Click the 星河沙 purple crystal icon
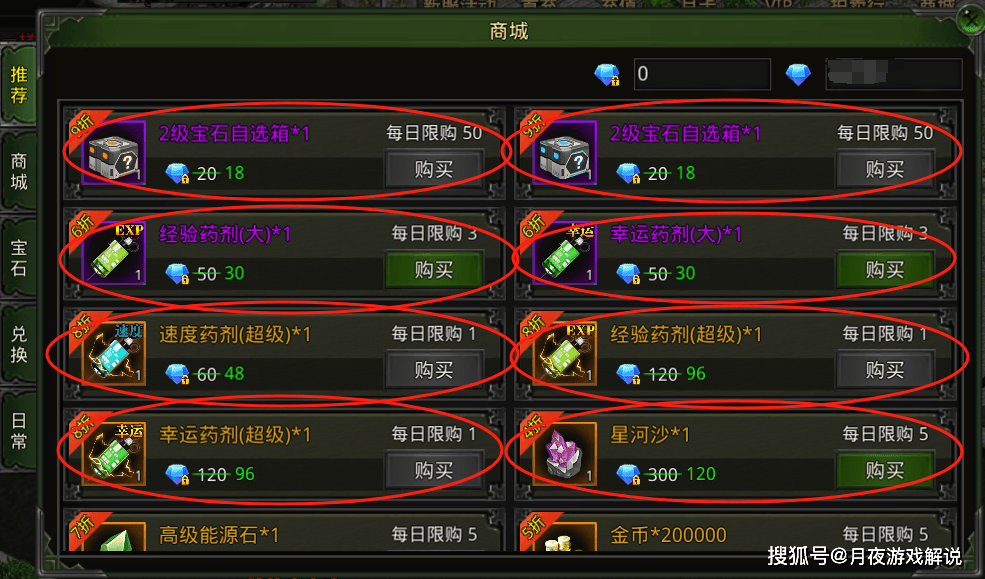985x579 pixels. pyautogui.click(x=565, y=454)
